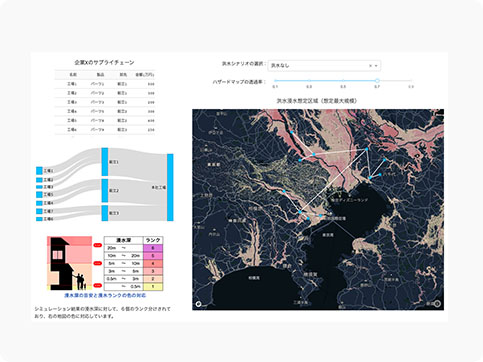Open the Mapbox logo on the map
The image size is (483, 362).
[198, 304]
